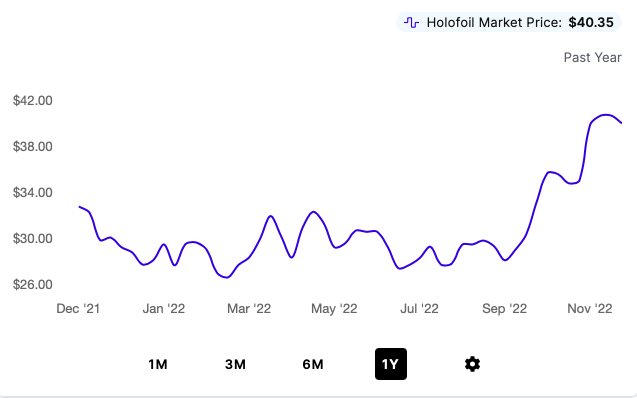Click the Dec '21 axis label
Image resolution: width=637 pixels, height=398 pixels.
(x=78, y=309)
